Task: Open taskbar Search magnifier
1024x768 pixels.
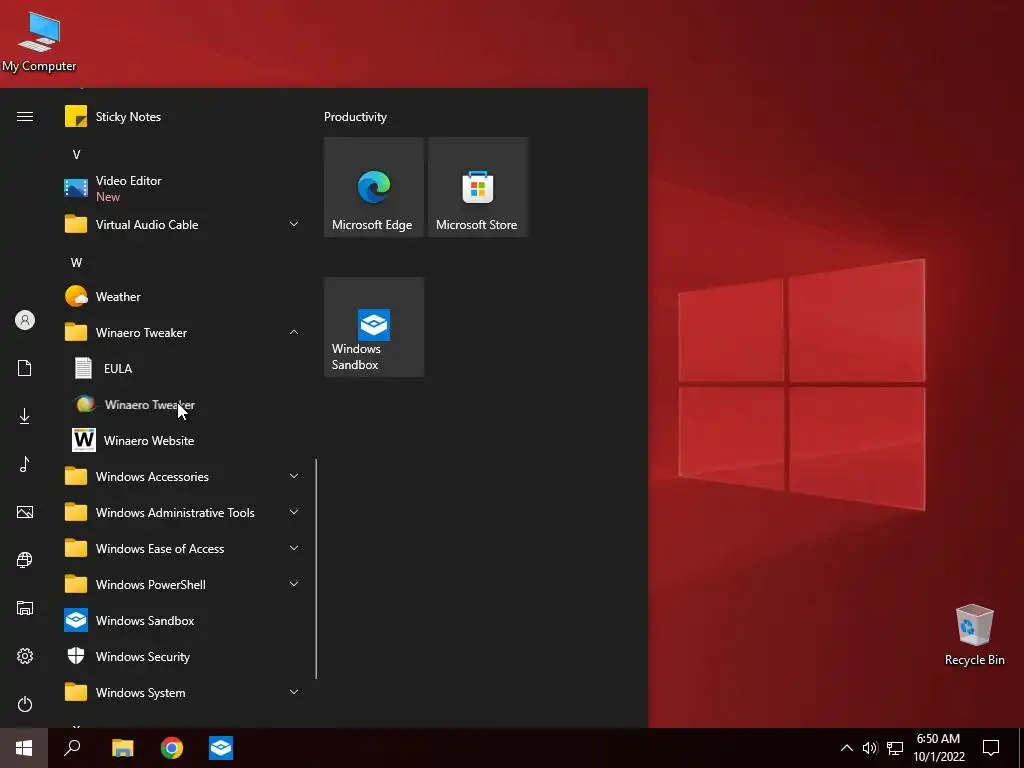Action: click(72, 748)
